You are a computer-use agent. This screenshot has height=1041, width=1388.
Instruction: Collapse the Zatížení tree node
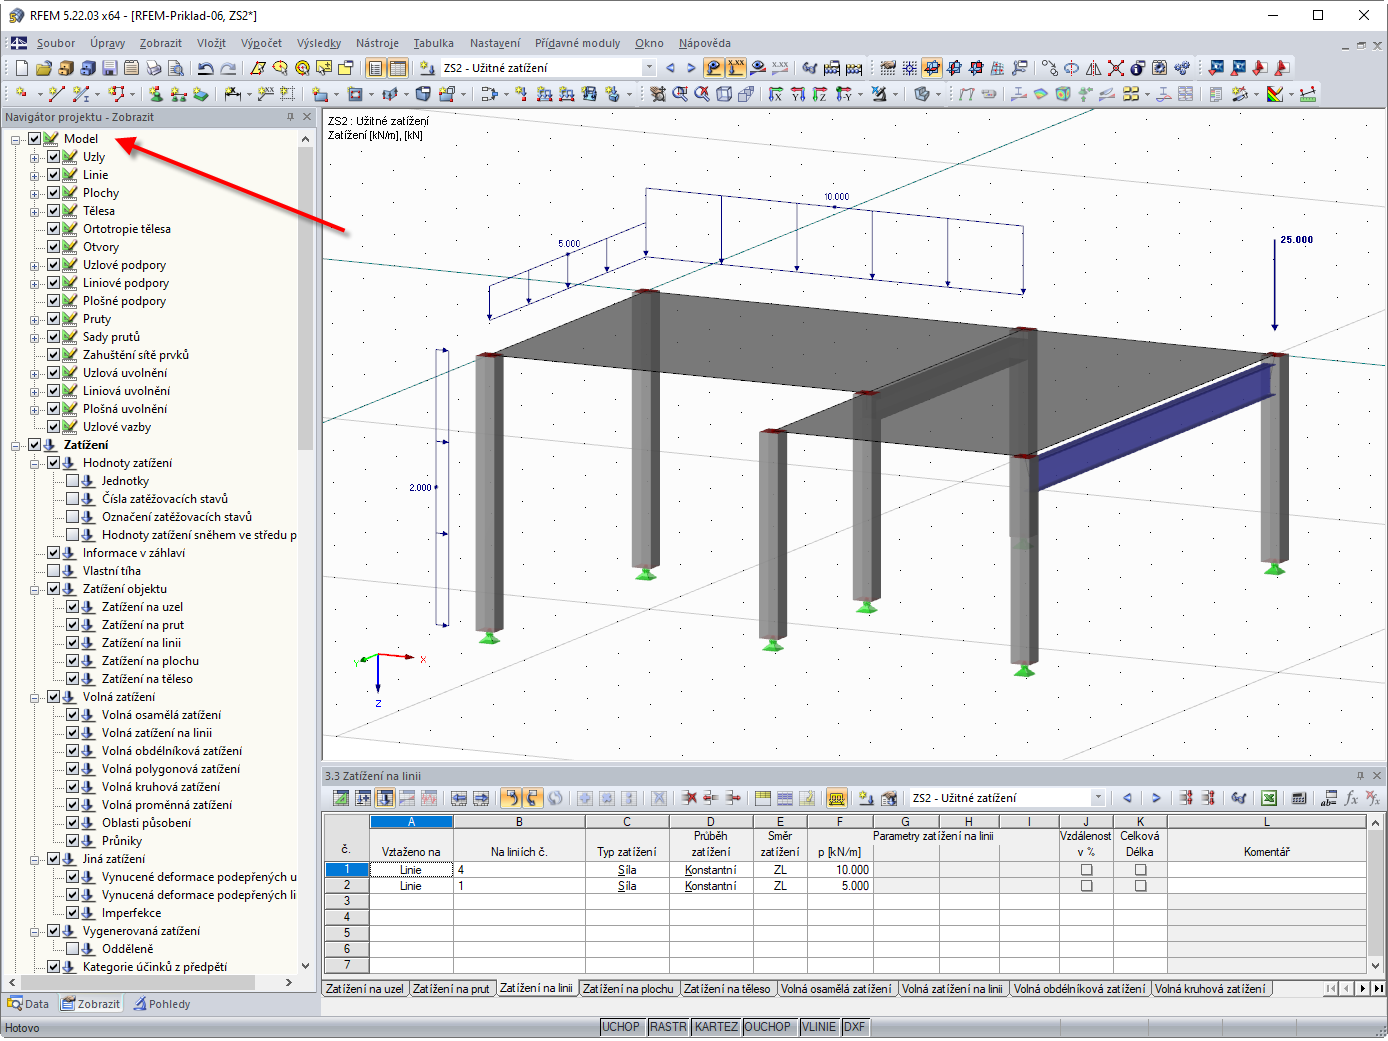click(16, 445)
